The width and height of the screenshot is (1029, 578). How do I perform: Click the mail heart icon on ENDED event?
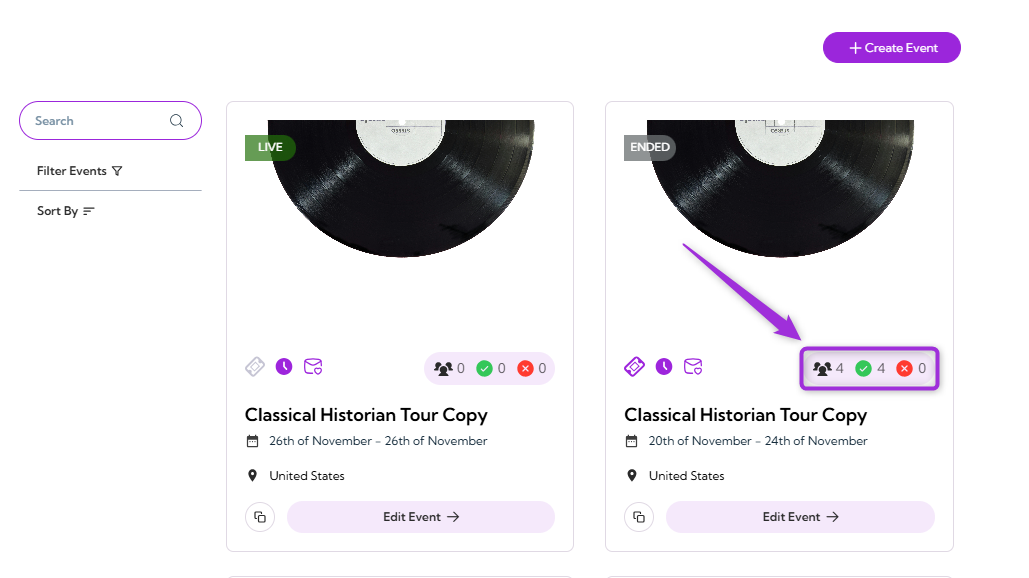(x=693, y=367)
